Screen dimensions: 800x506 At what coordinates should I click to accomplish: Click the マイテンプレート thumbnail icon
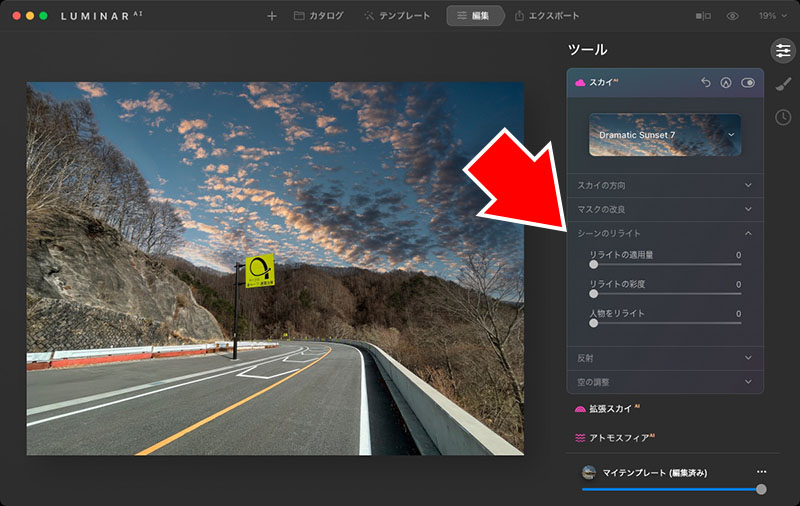pyautogui.click(x=589, y=472)
